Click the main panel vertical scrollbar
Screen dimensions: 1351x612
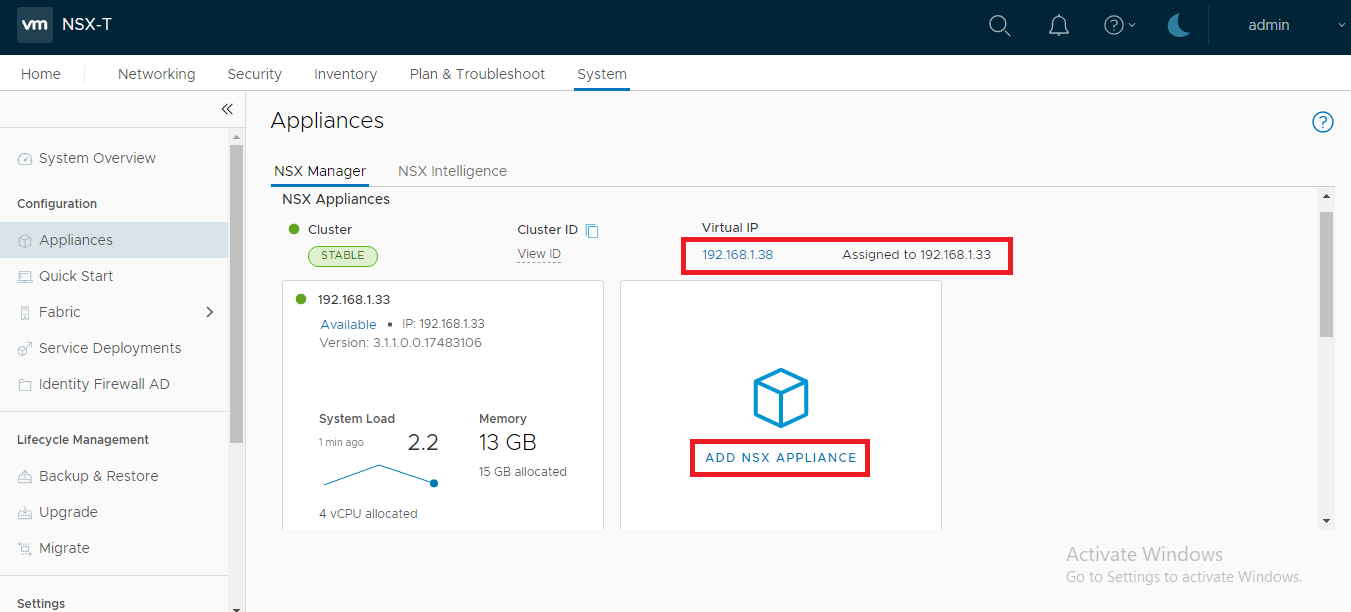tap(1326, 274)
